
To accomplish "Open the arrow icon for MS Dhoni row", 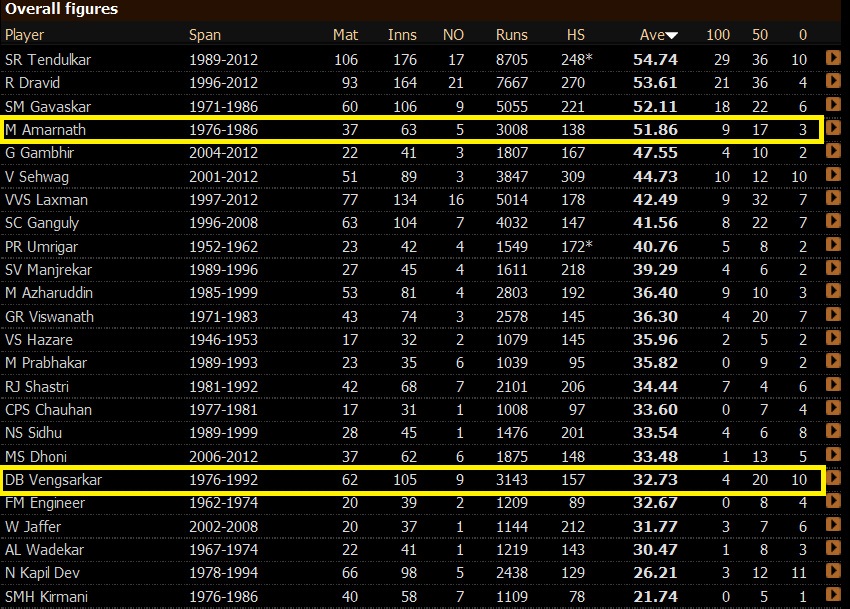I will pyautogui.click(x=833, y=454).
